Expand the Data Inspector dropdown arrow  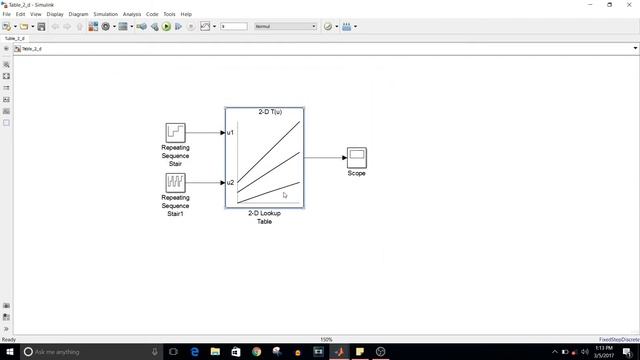(214, 27)
